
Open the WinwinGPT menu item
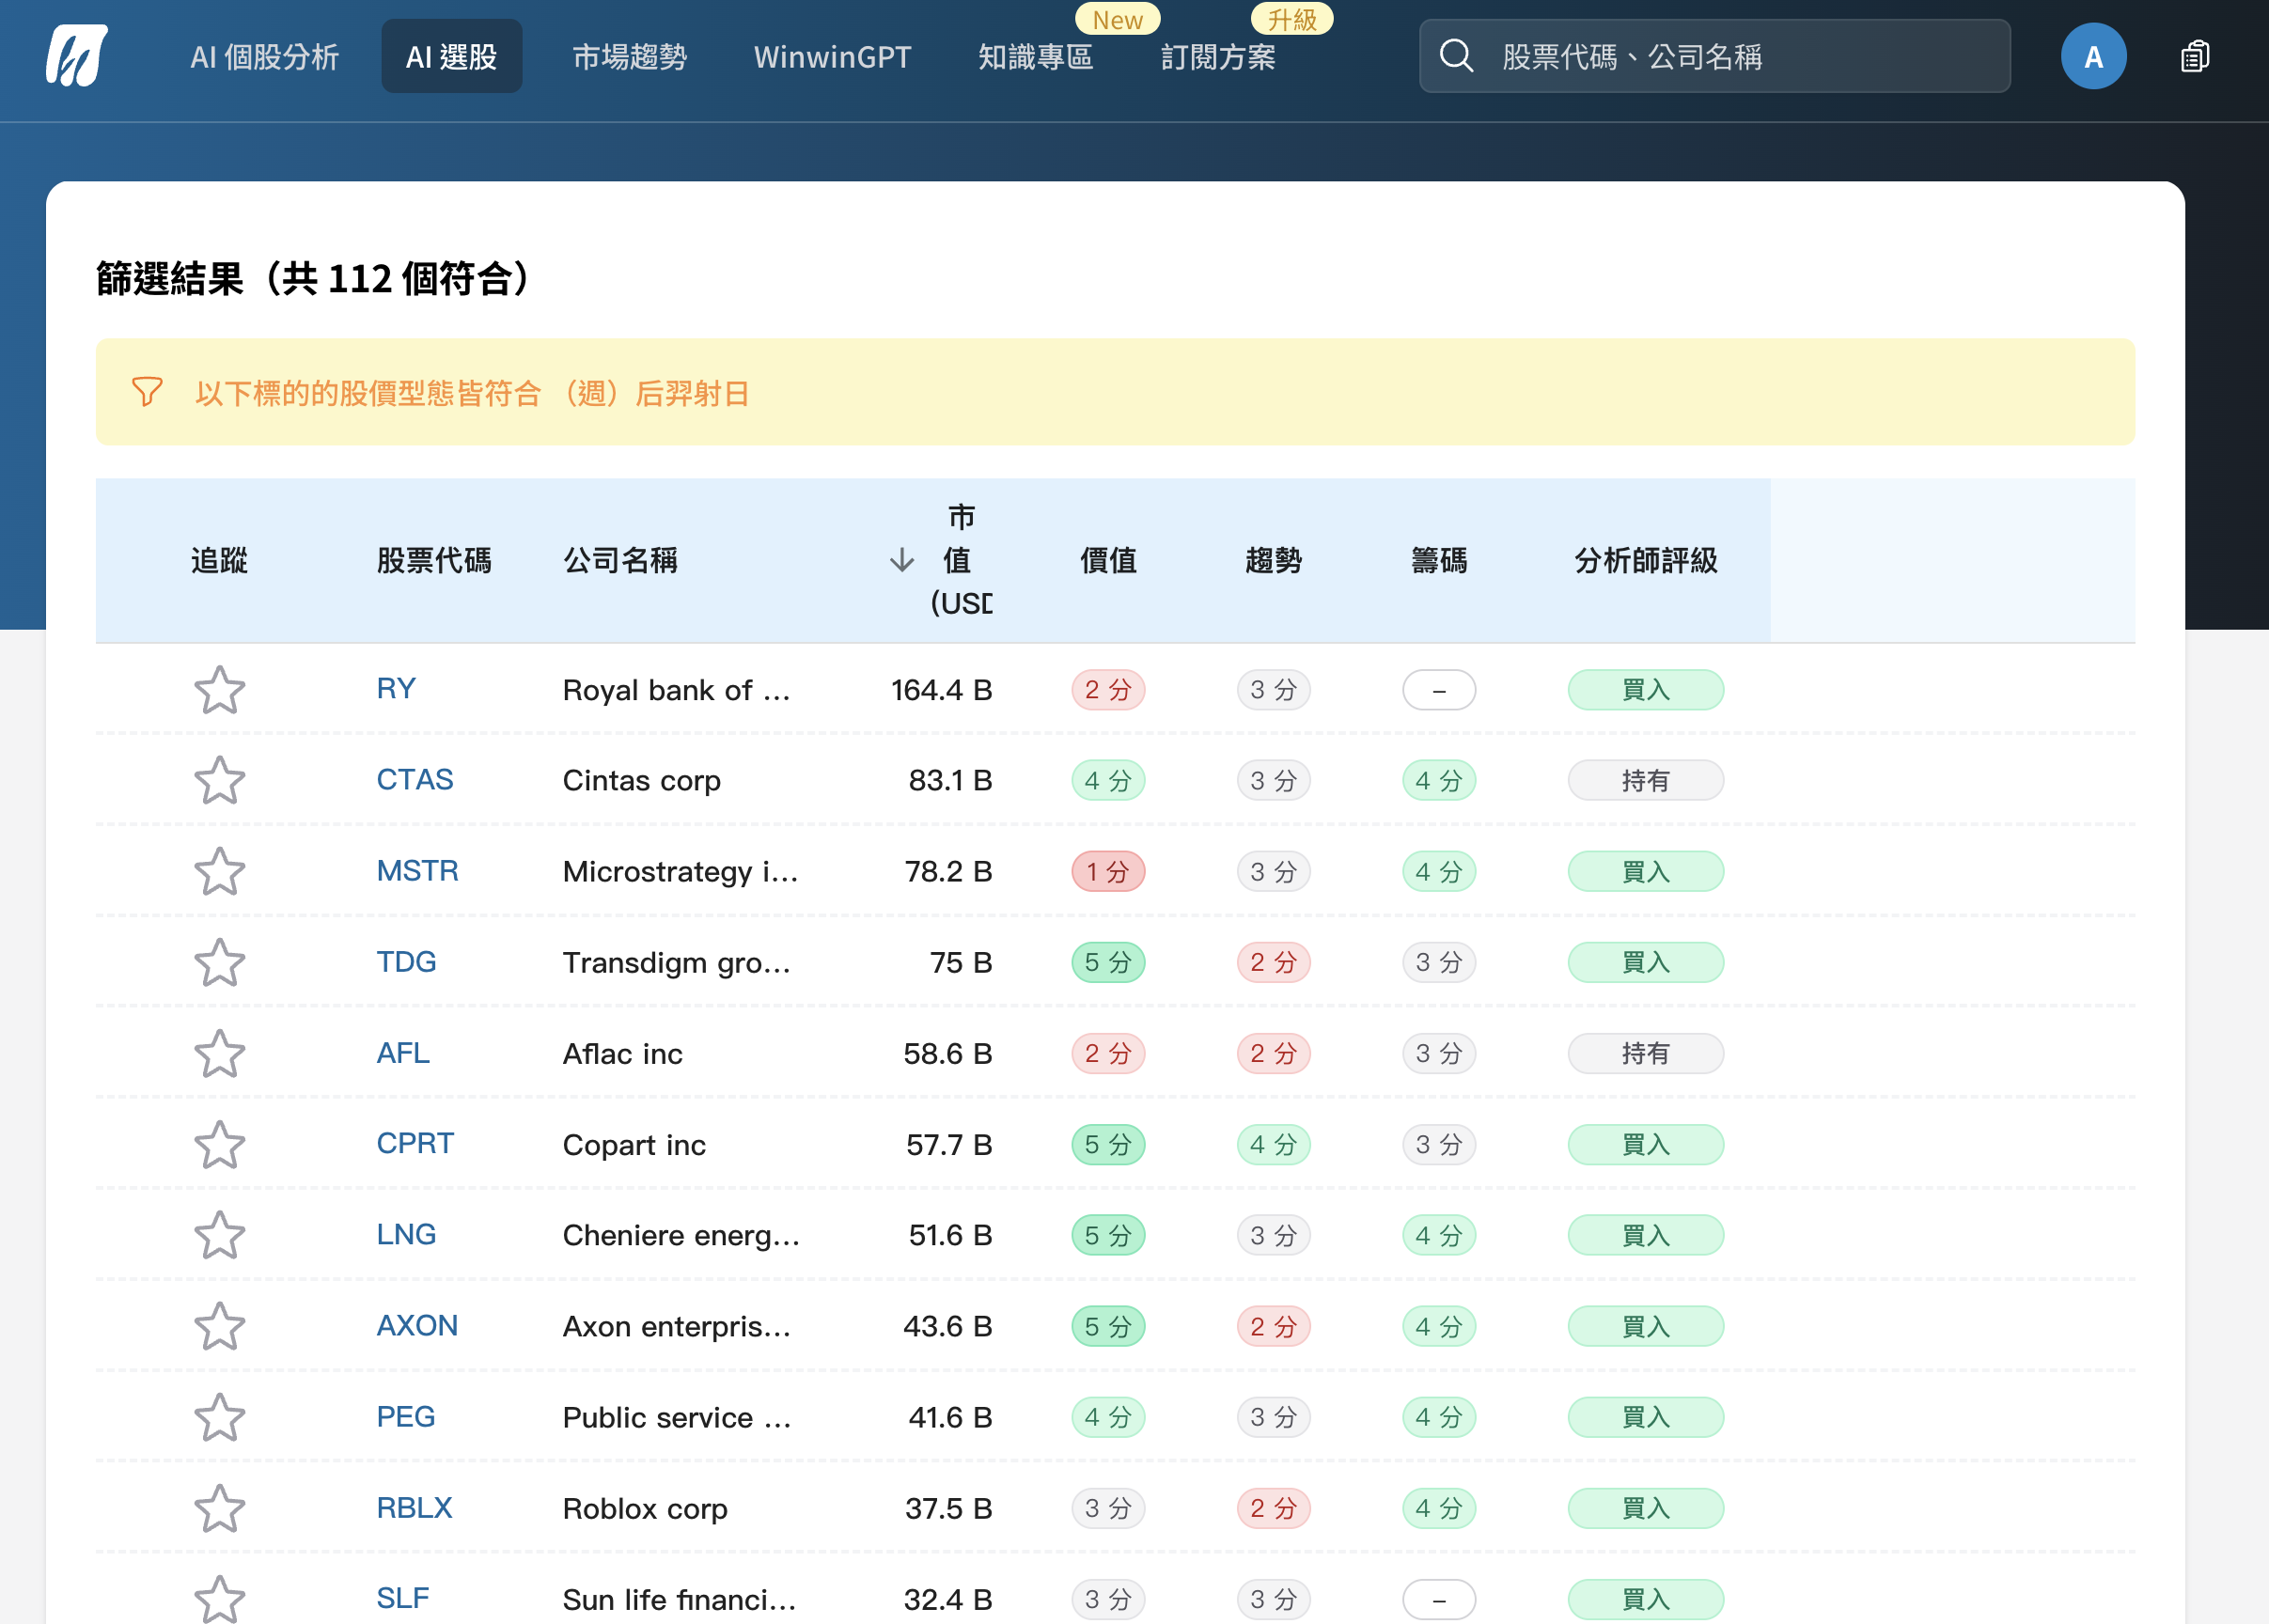[832, 57]
